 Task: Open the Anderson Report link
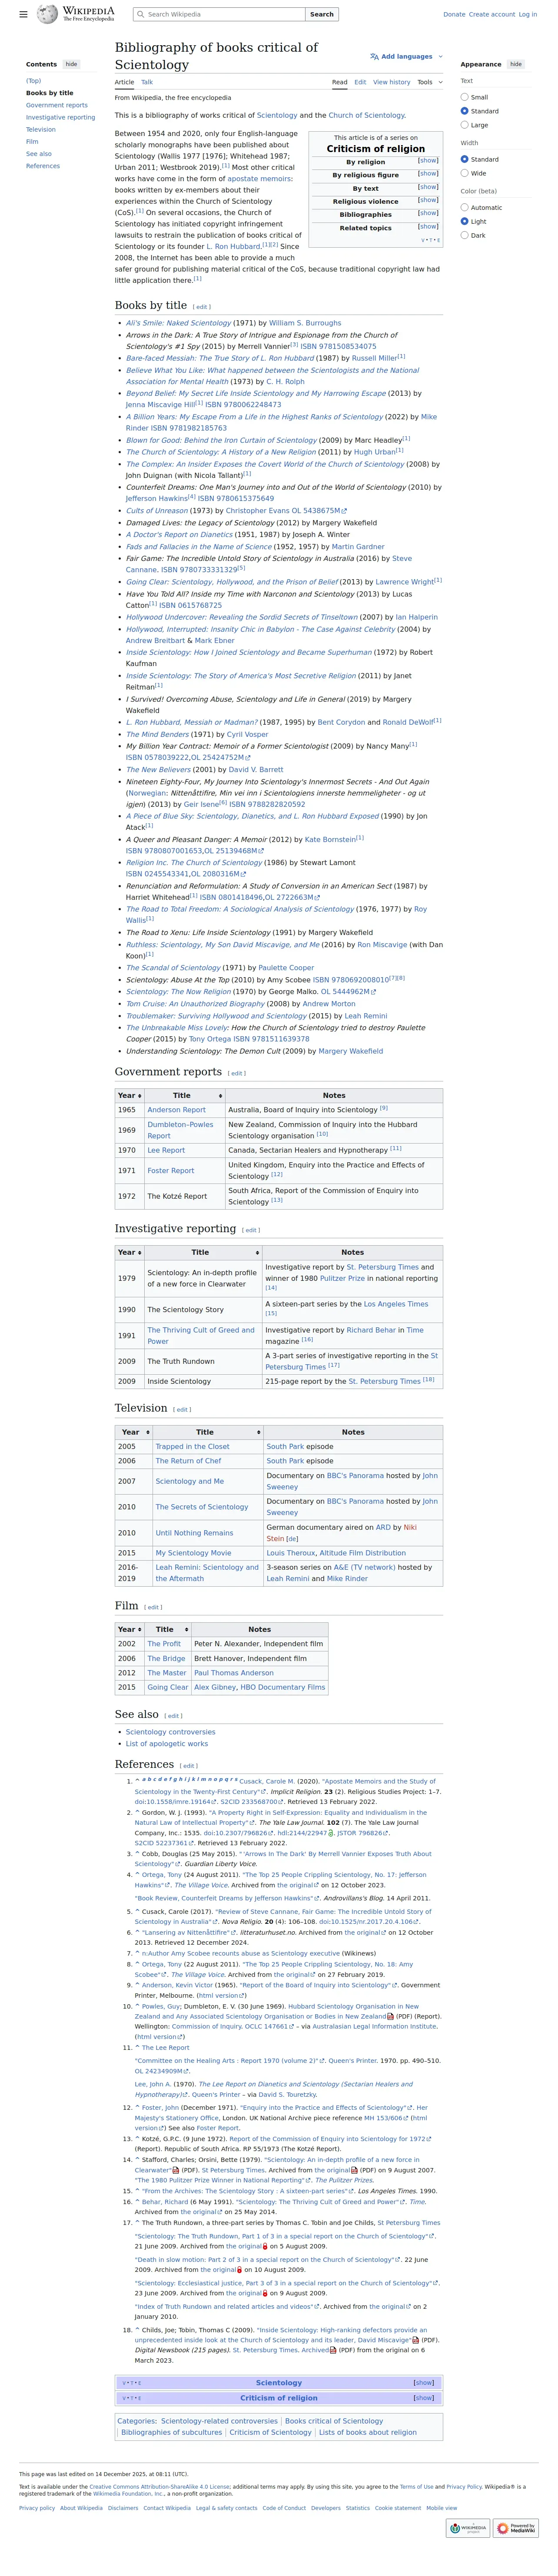[x=176, y=1109]
